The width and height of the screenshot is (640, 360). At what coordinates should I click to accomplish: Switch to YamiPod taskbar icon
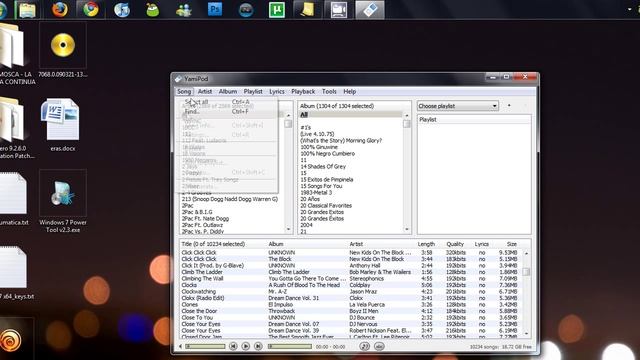click(x=370, y=9)
